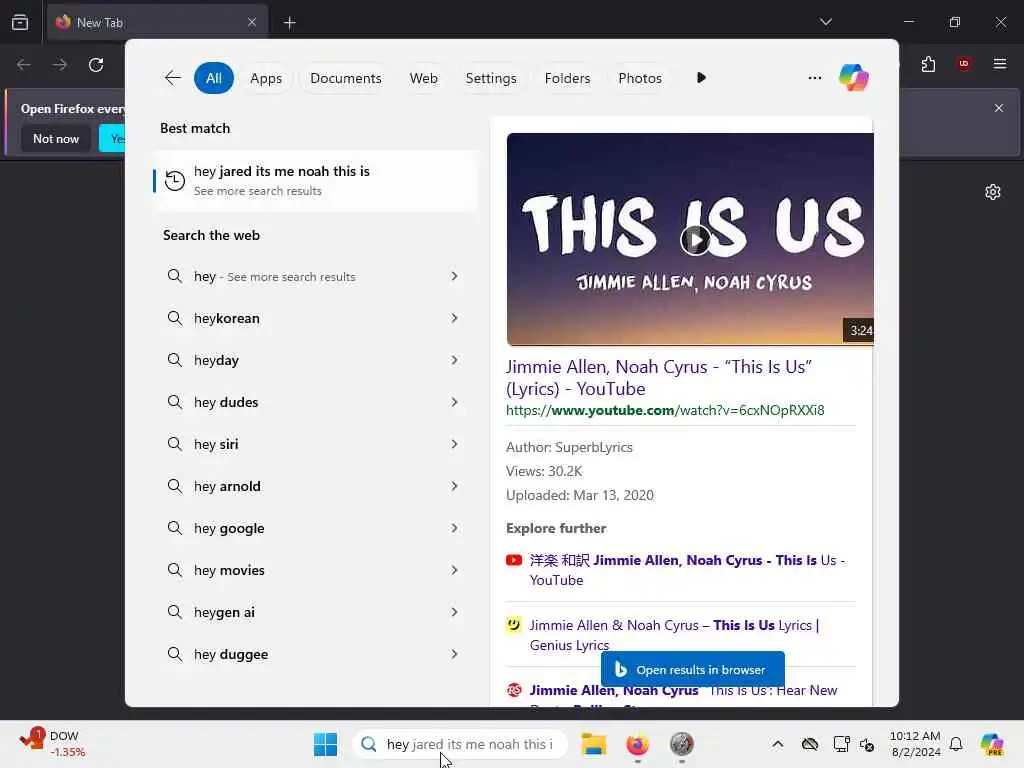Image resolution: width=1024 pixels, height=768 pixels.
Task: Expand the heyday suggestion chevron
Action: [x=455, y=360]
